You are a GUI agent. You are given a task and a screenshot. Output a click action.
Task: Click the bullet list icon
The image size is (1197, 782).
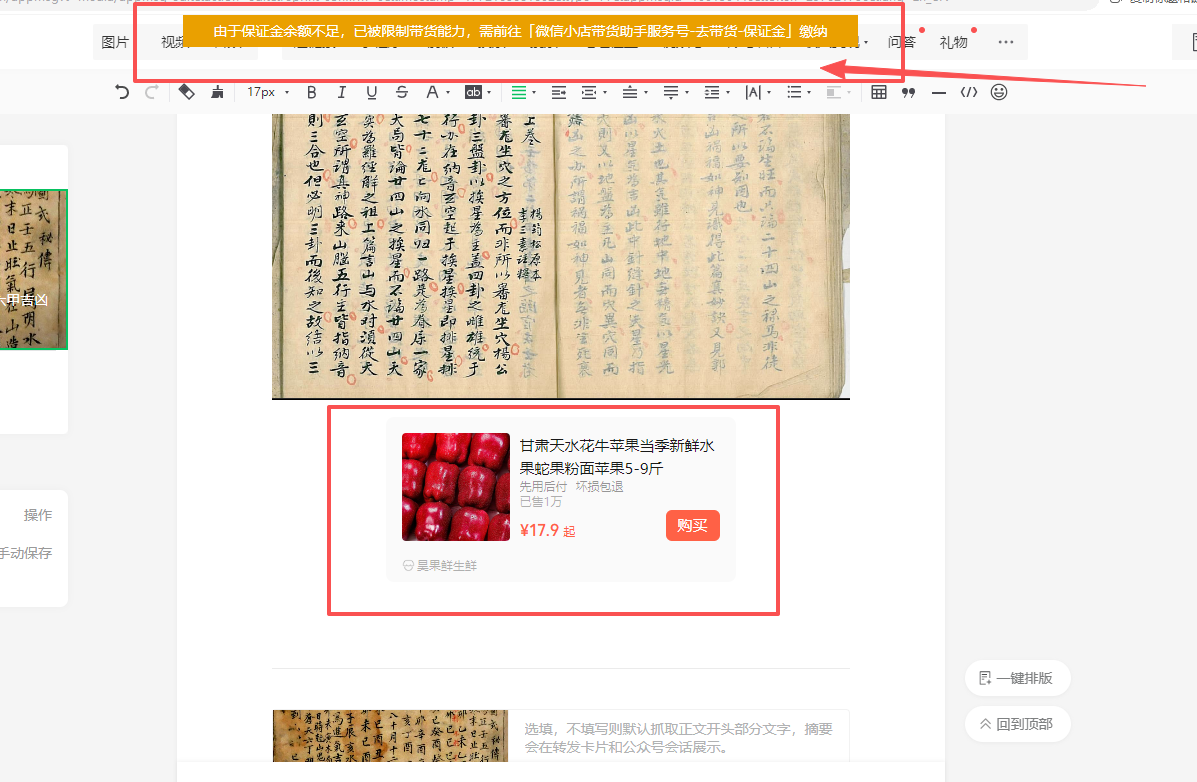(x=794, y=92)
